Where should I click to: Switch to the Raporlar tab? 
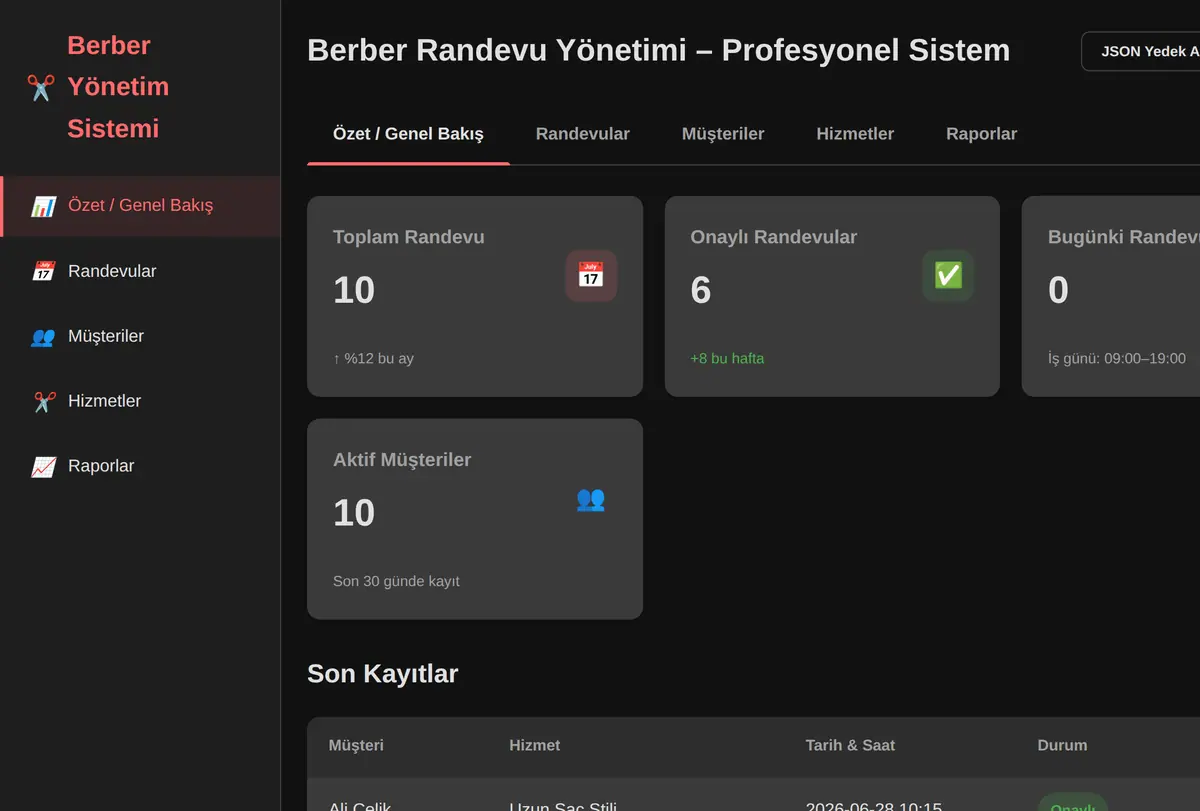coord(982,134)
